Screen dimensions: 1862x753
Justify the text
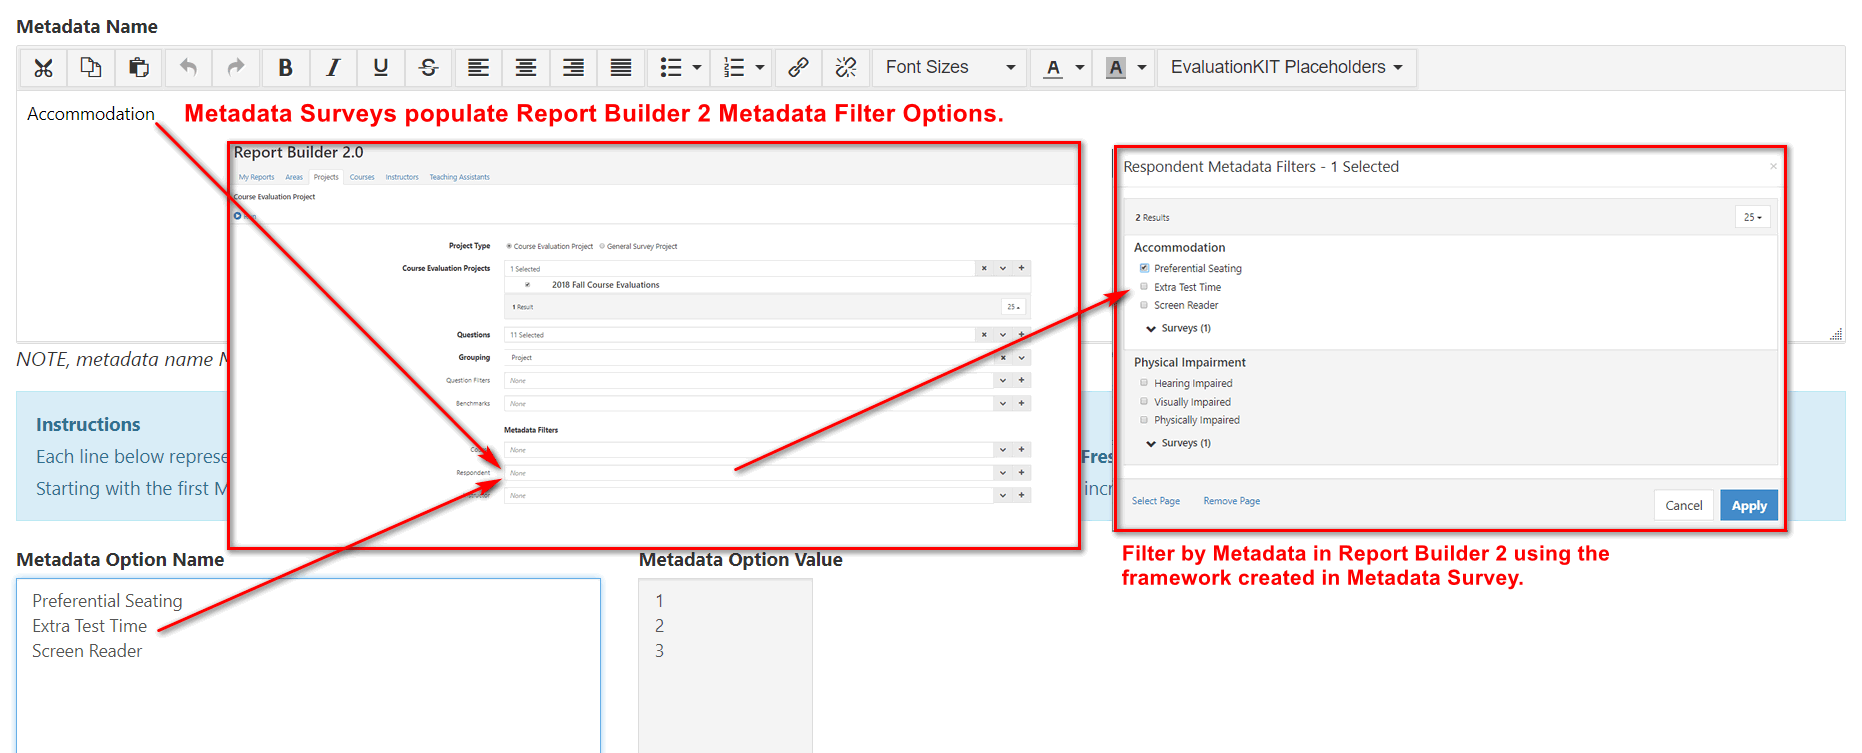[620, 68]
